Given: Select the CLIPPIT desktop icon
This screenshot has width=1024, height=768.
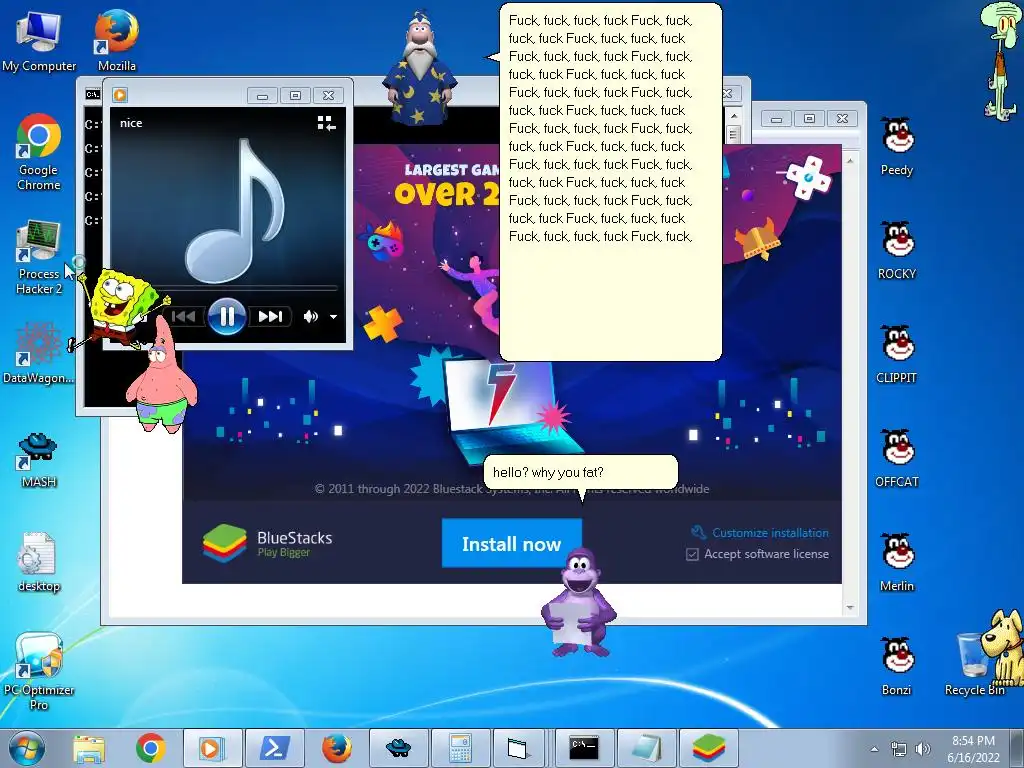Looking at the screenshot, I should point(897,353).
